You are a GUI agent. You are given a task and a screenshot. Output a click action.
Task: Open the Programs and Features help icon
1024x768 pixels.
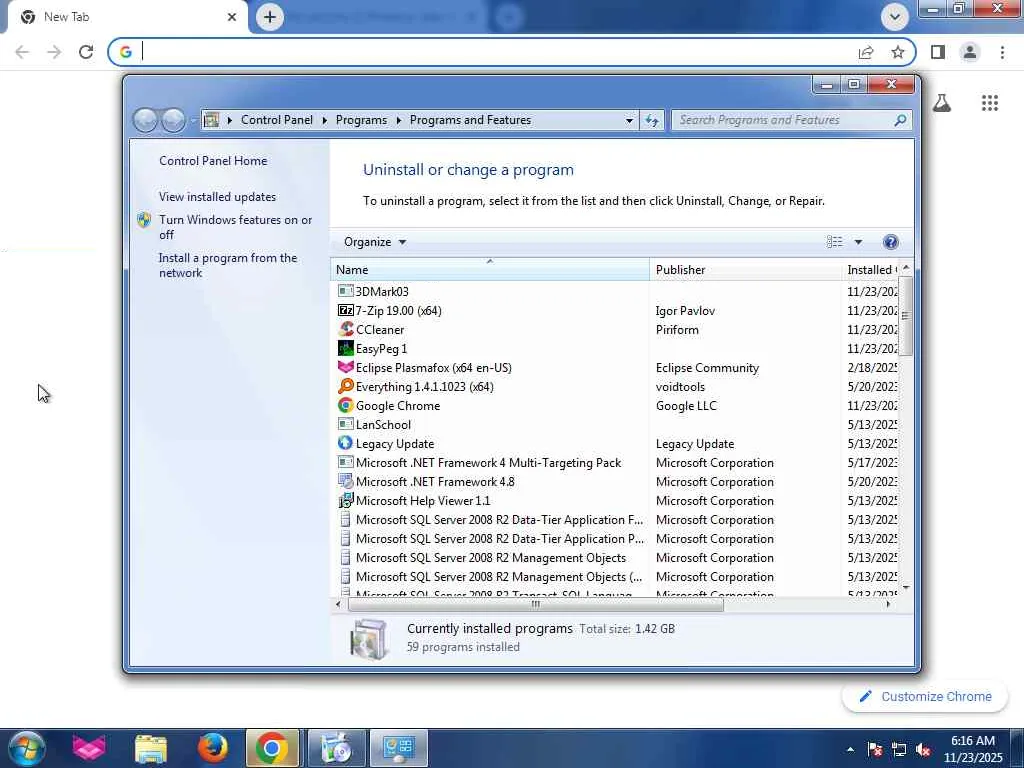click(x=890, y=242)
